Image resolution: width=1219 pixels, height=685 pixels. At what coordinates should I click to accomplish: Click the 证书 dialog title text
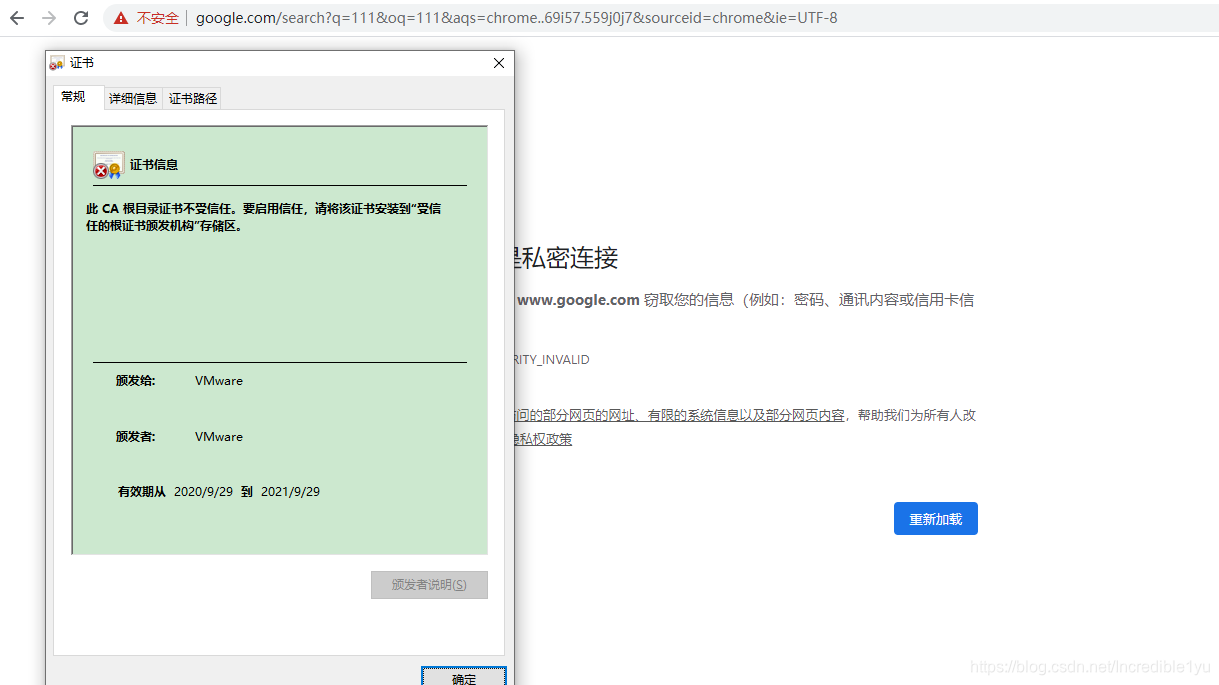coord(82,63)
